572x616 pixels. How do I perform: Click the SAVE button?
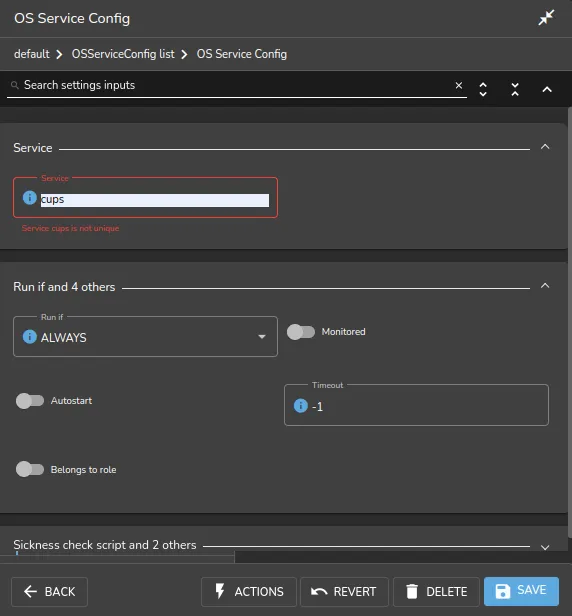521,591
